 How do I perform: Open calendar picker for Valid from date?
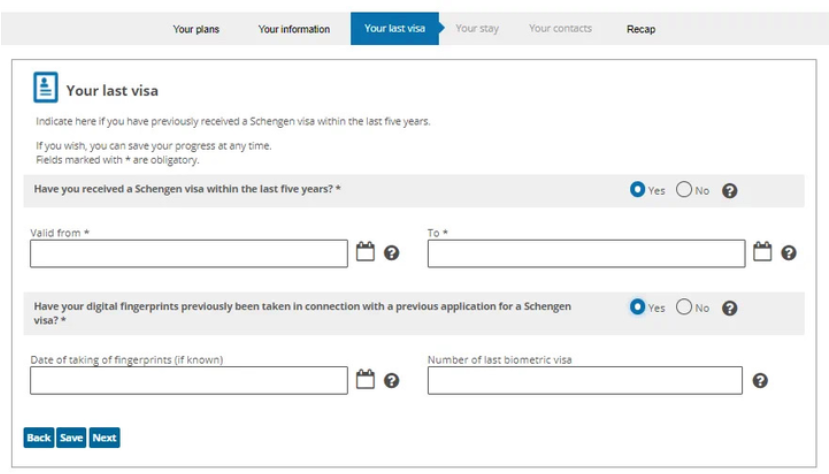365,252
